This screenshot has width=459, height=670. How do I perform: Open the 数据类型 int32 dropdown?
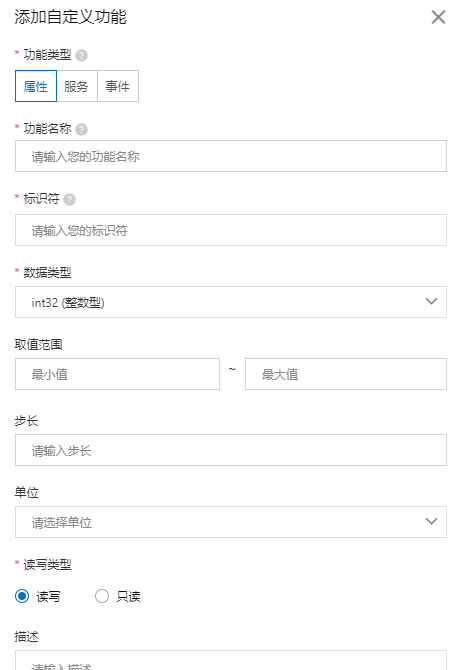[231, 302]
